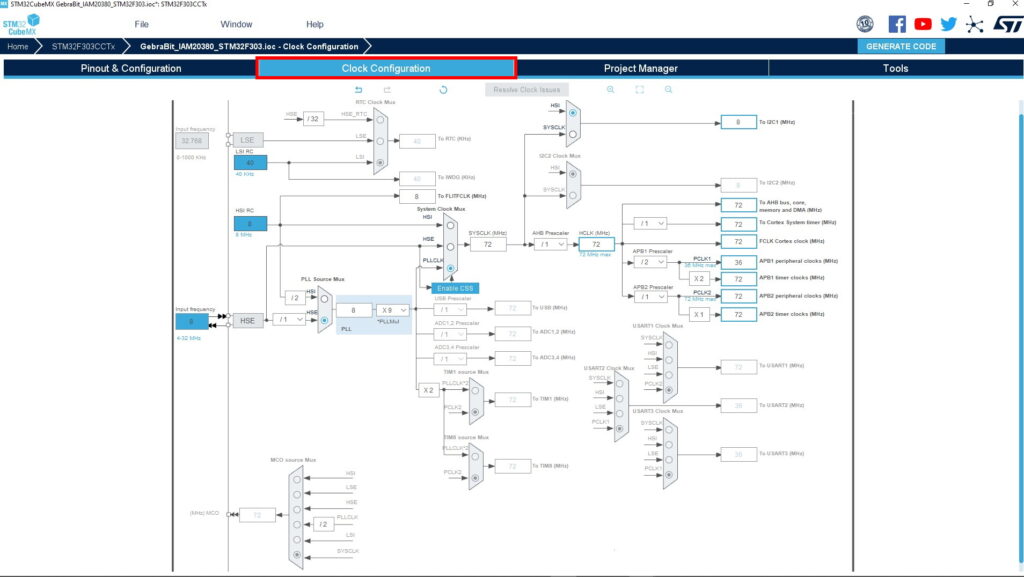Screen dimensions: 1024x577
Task: Open the Window menu
Action: point(236,24)
